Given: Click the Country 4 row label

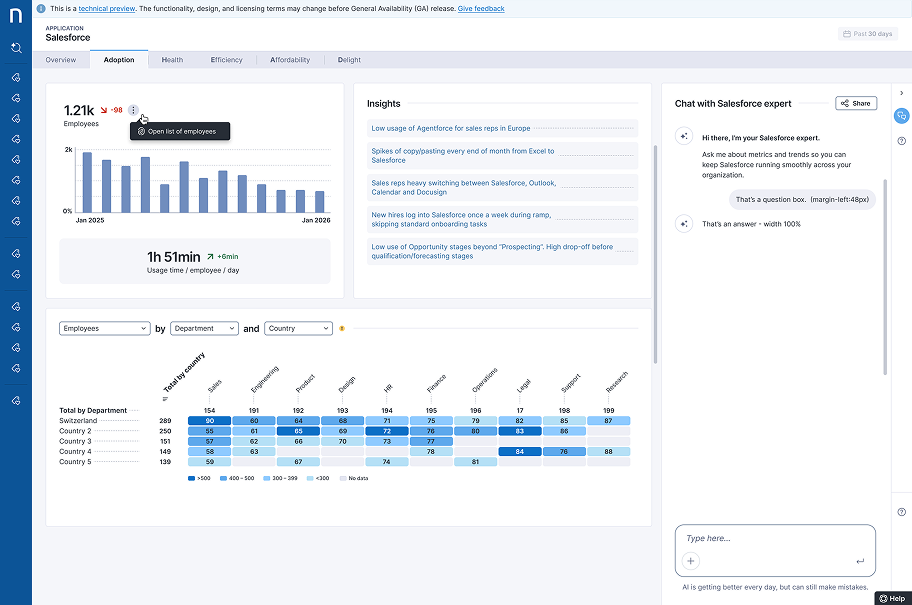Looking at the screenshot, I should tap(75, 451).
